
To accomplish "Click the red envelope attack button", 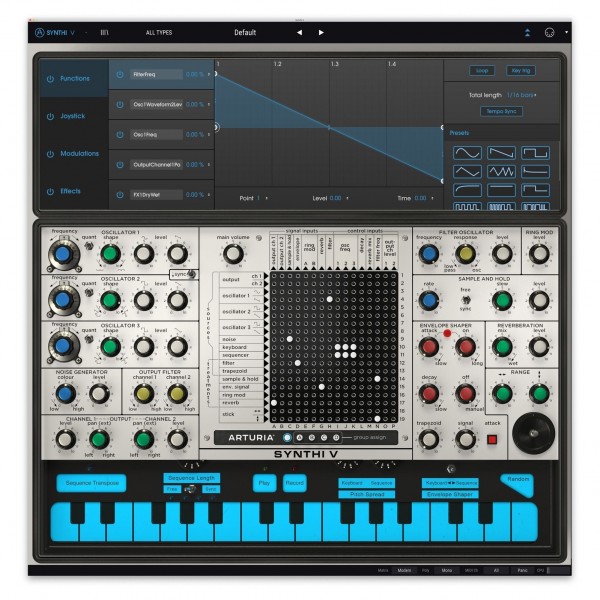I will [x=492, y=439].
